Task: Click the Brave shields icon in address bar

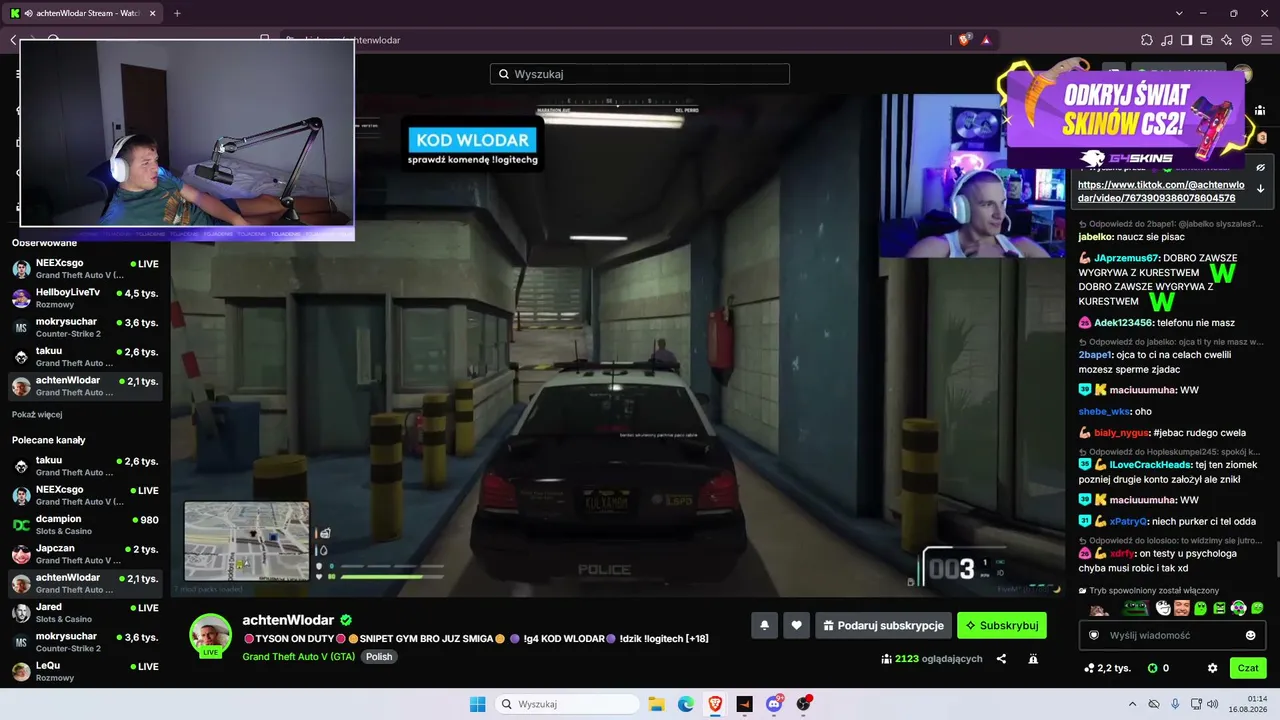Action: pos(964,40)
